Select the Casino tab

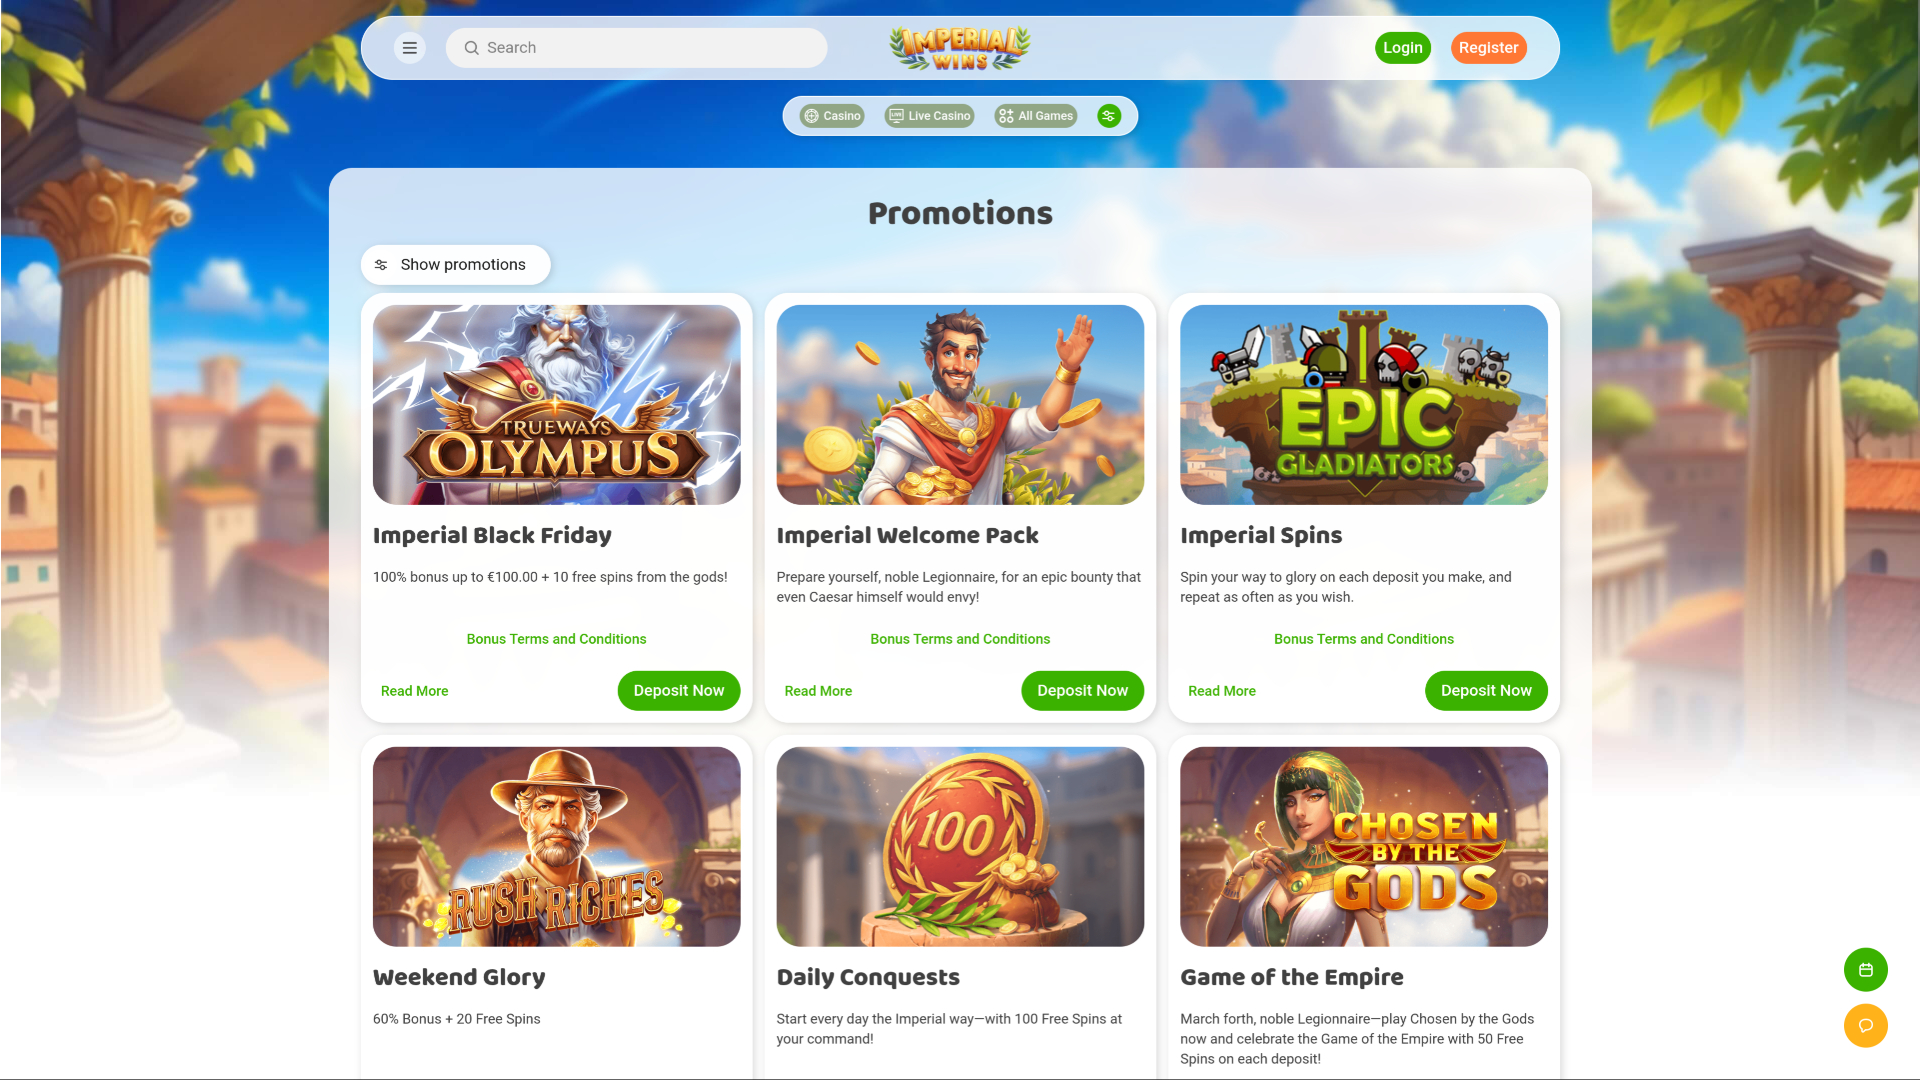tap(832, 116)
